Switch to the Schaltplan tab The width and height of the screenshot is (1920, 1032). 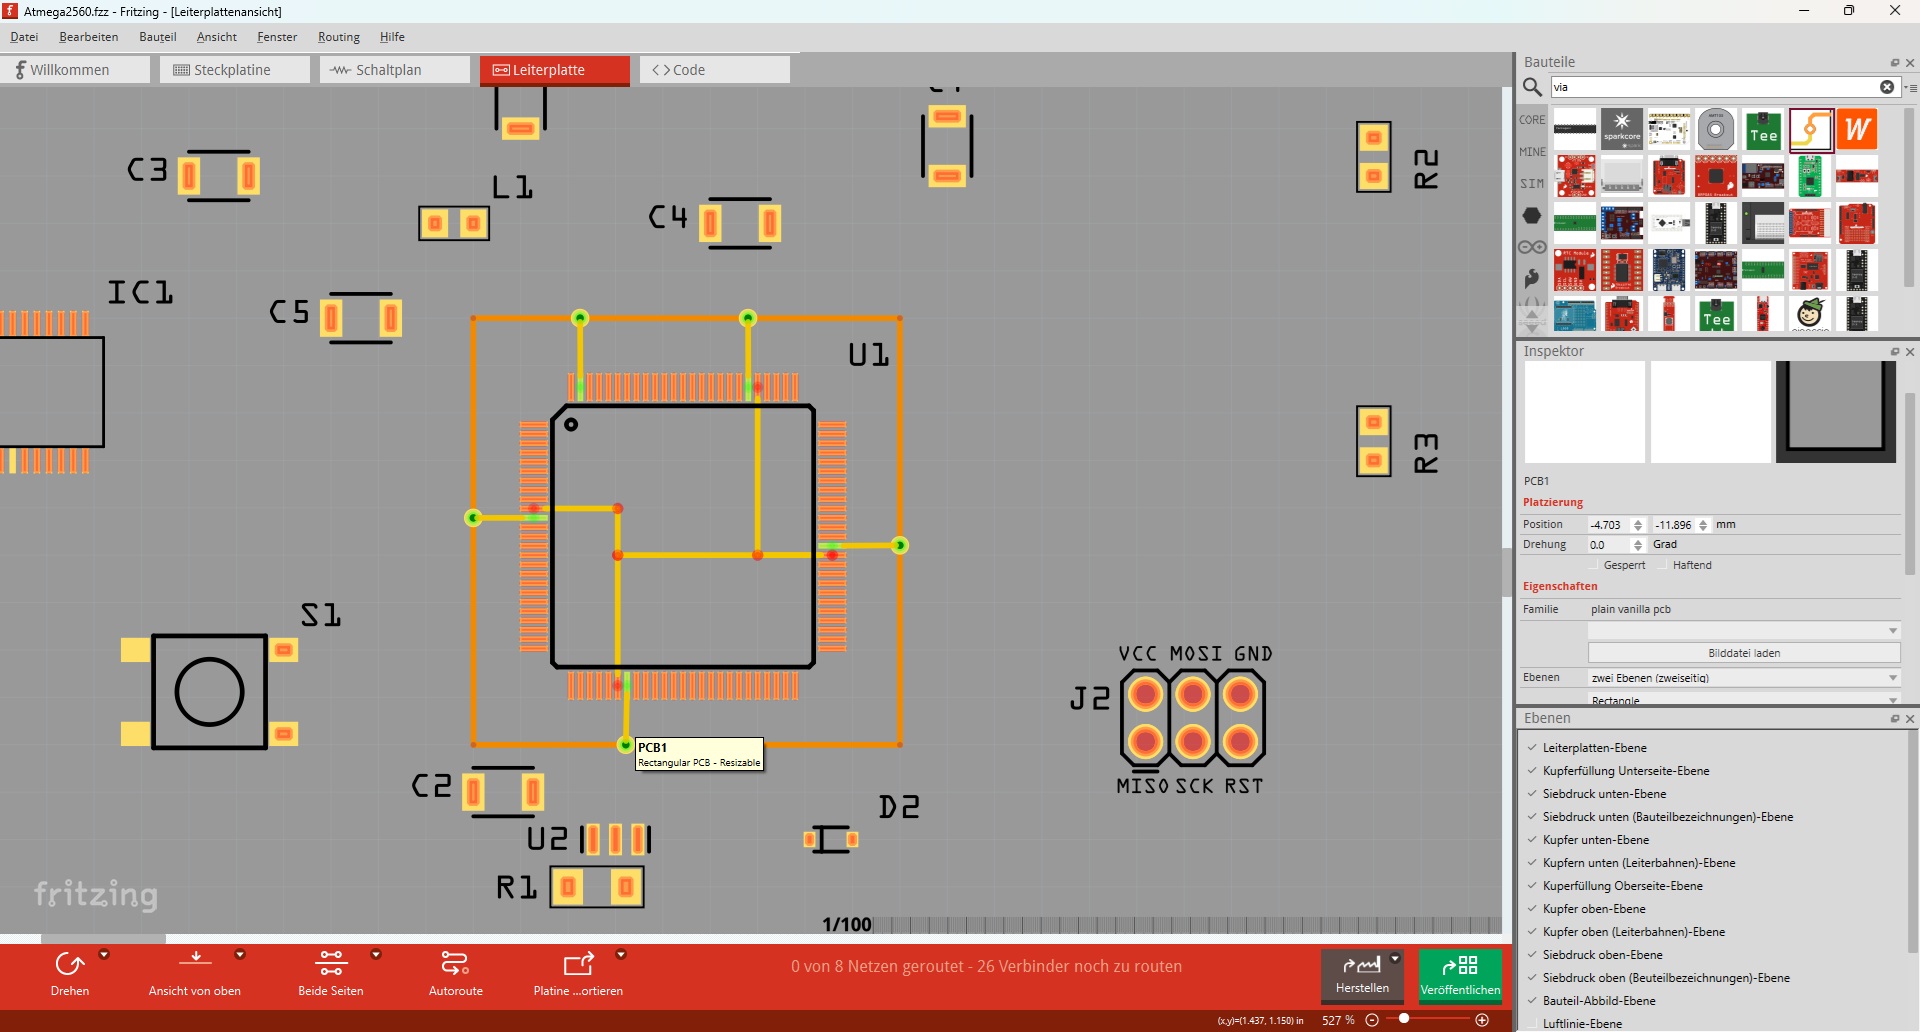pos(394,70)
